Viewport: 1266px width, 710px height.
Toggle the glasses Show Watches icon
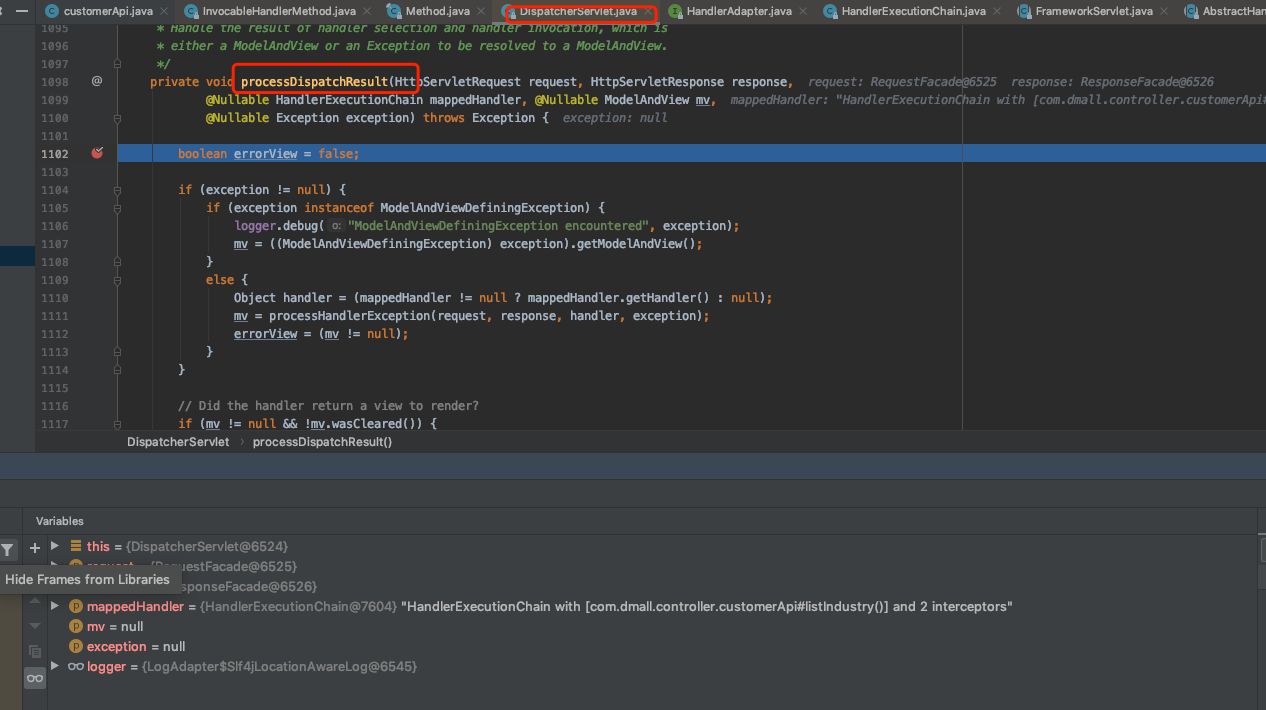tap(35, 678)
